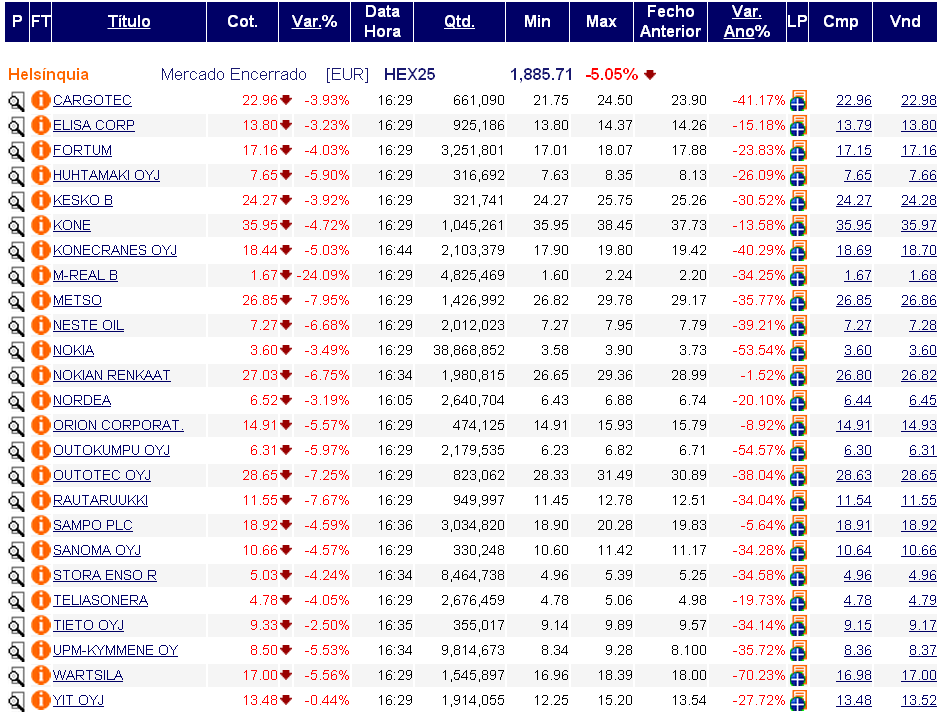Click the LP add icon for SANOMA OYJ

799,550
